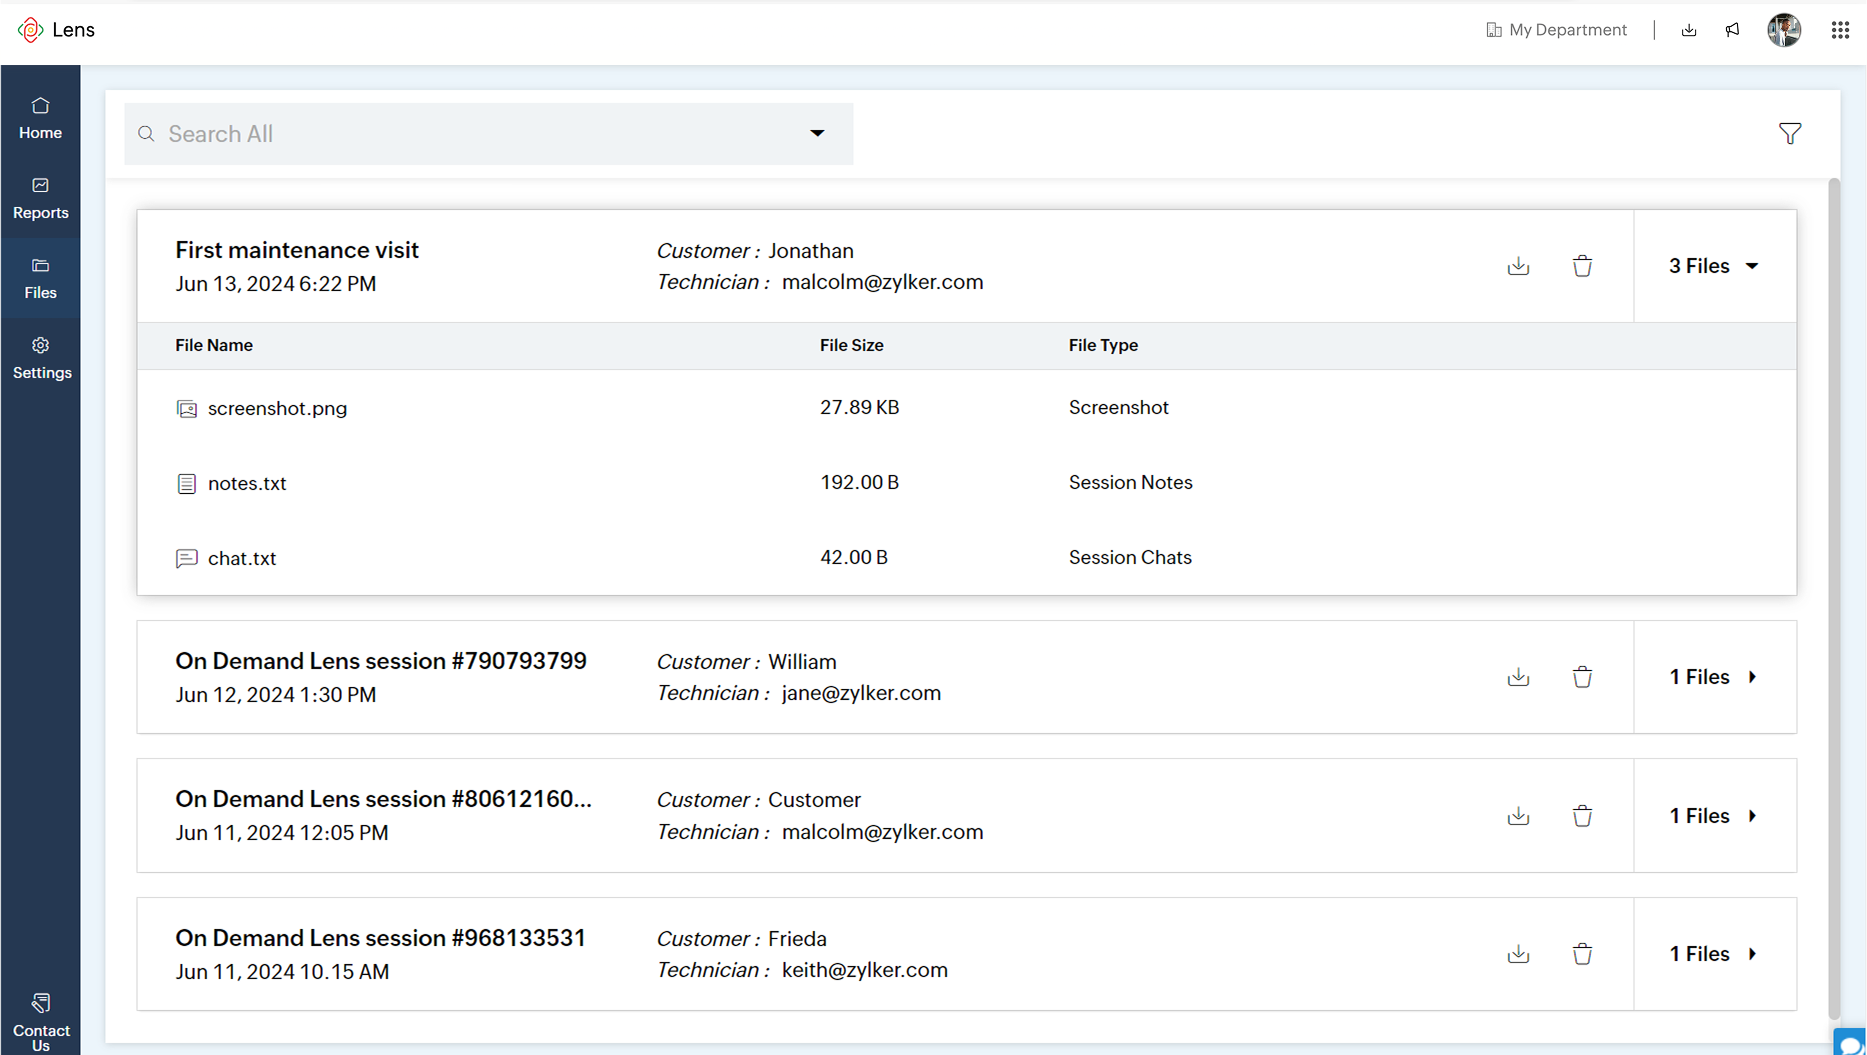Expand 1 Files for Frieda's session
This screenshot has height=1055, width=1867.
click(x=1714, y=954)
